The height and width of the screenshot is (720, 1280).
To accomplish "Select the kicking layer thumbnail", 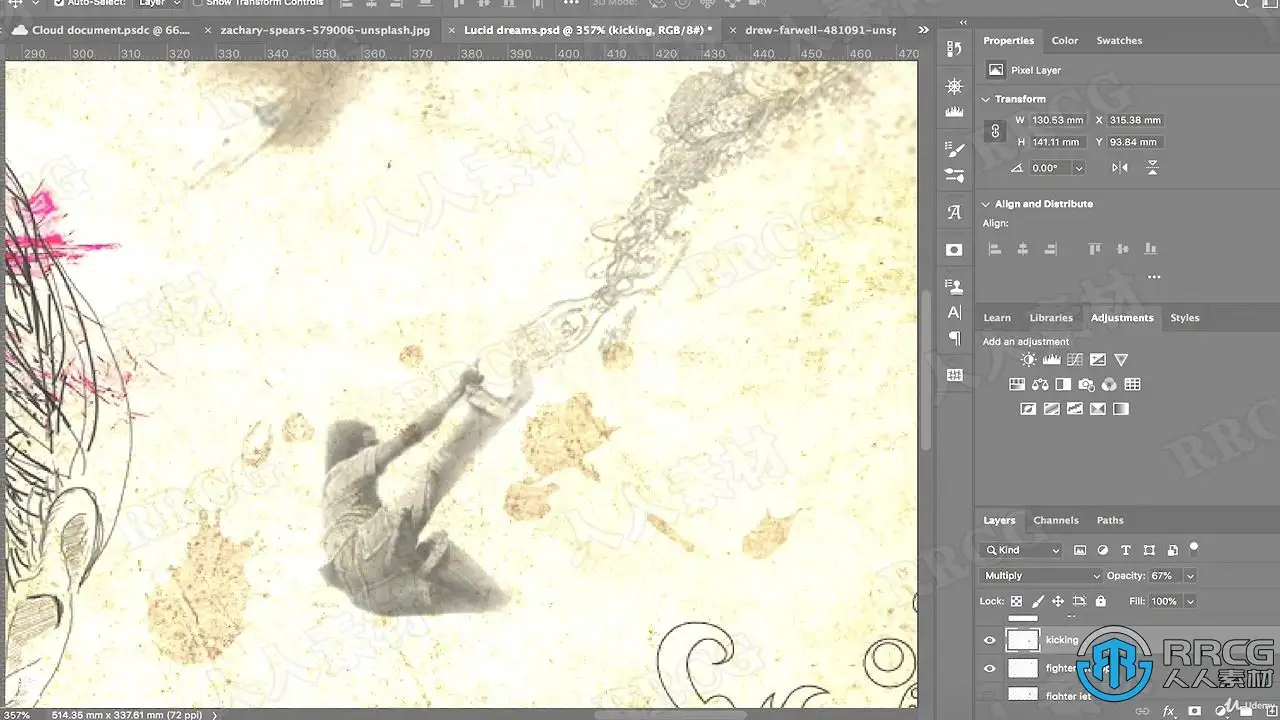I will (1023, 640).
